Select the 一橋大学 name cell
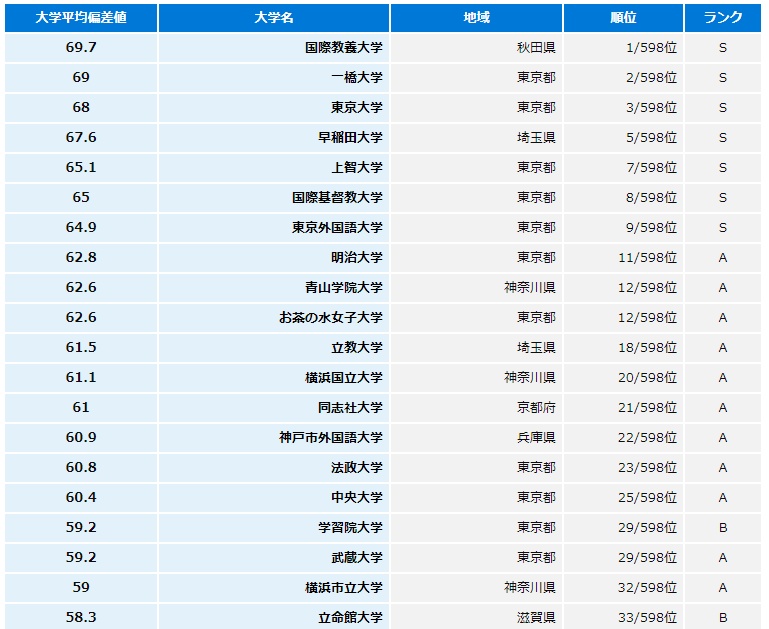This screenshot has width=769, height=629. pyautogui.click(x=274, y=77)
